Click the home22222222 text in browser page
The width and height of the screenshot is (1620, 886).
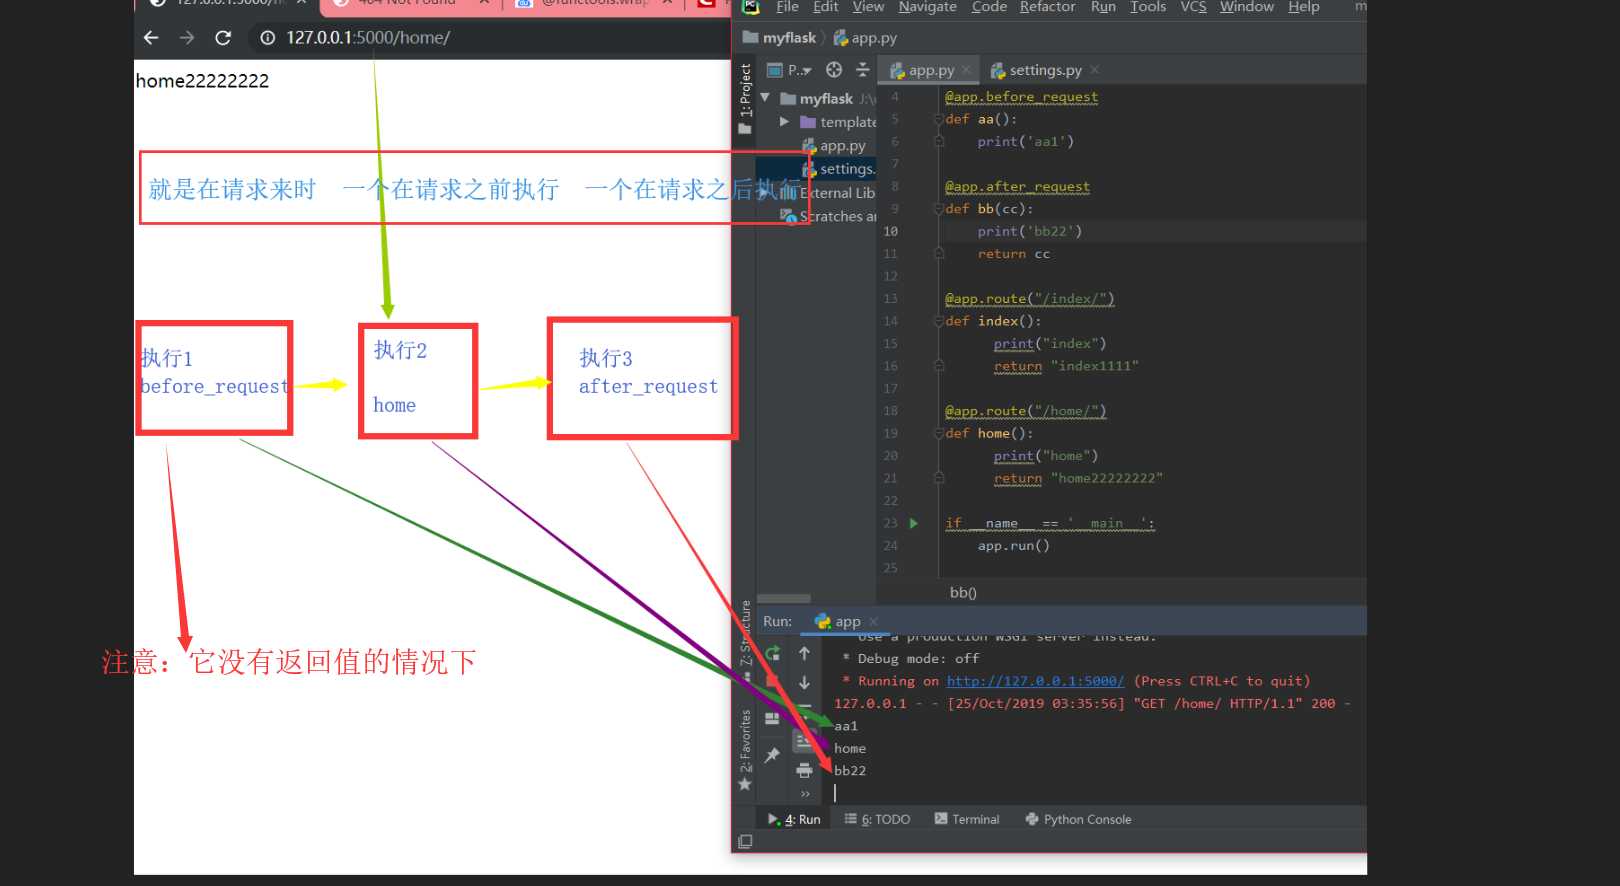pos(202,81)
